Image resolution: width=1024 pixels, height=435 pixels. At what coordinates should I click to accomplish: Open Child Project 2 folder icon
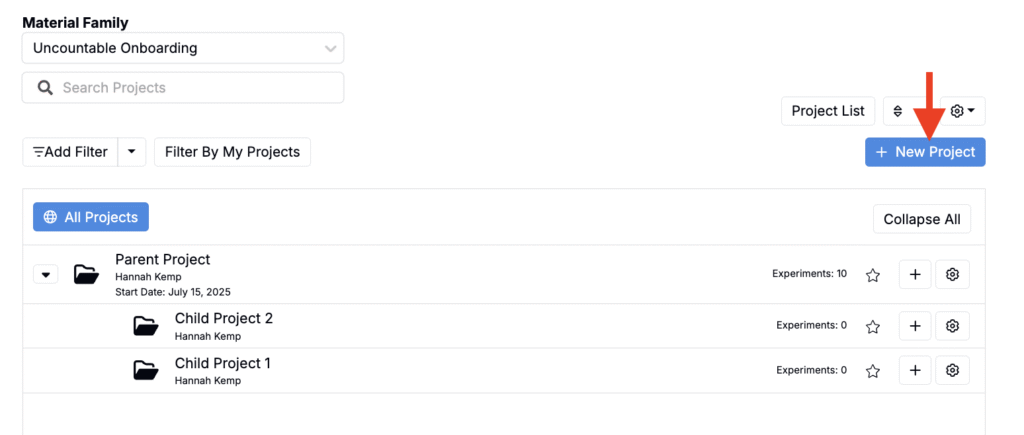pos(146,326)
